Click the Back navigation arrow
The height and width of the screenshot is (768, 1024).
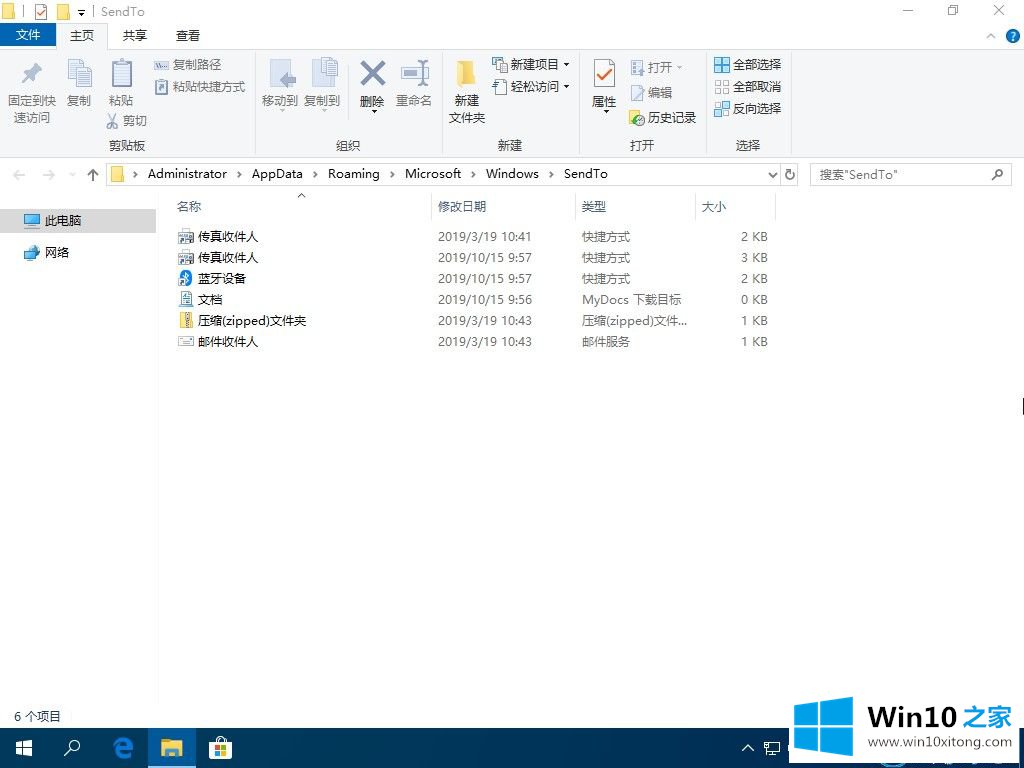click(20, 175)
